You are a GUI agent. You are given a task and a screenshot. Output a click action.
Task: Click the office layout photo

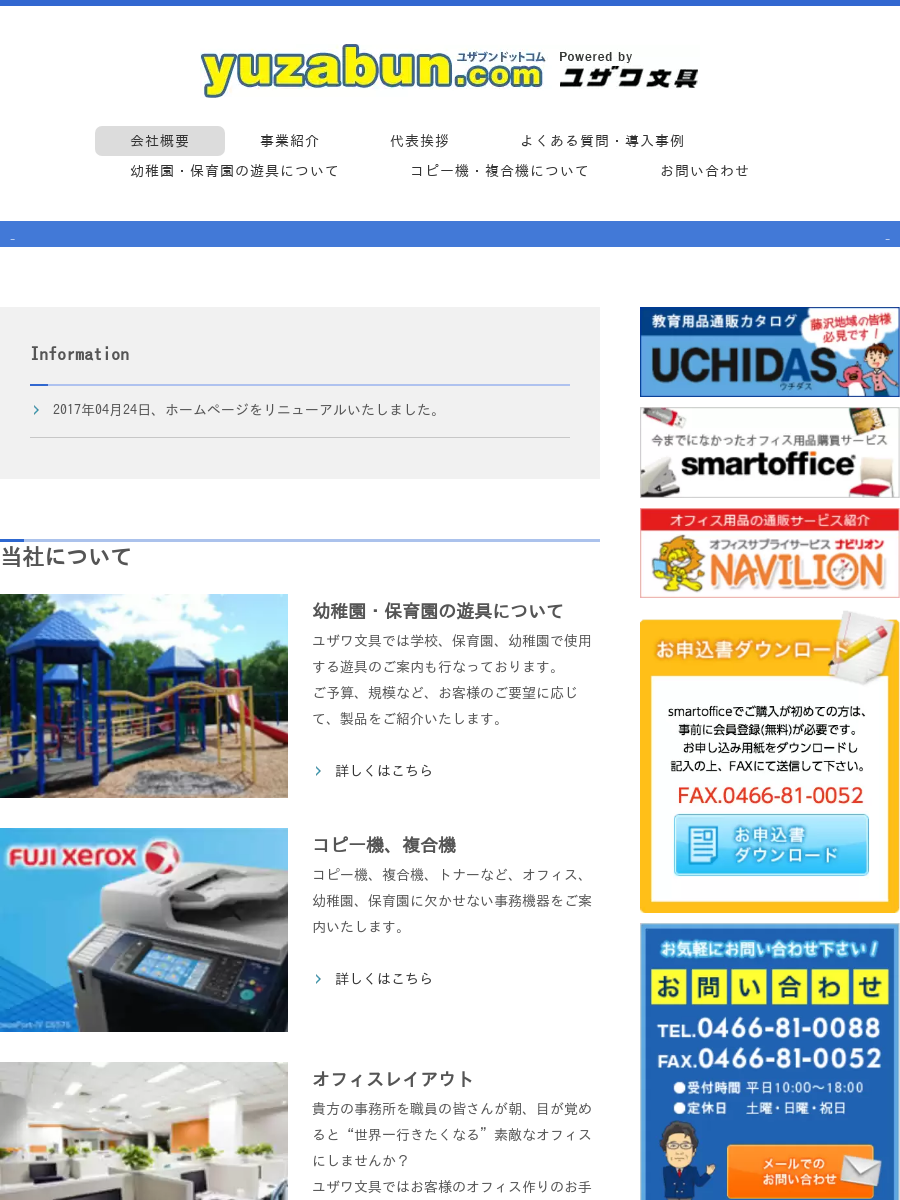tap(144, 1131)
